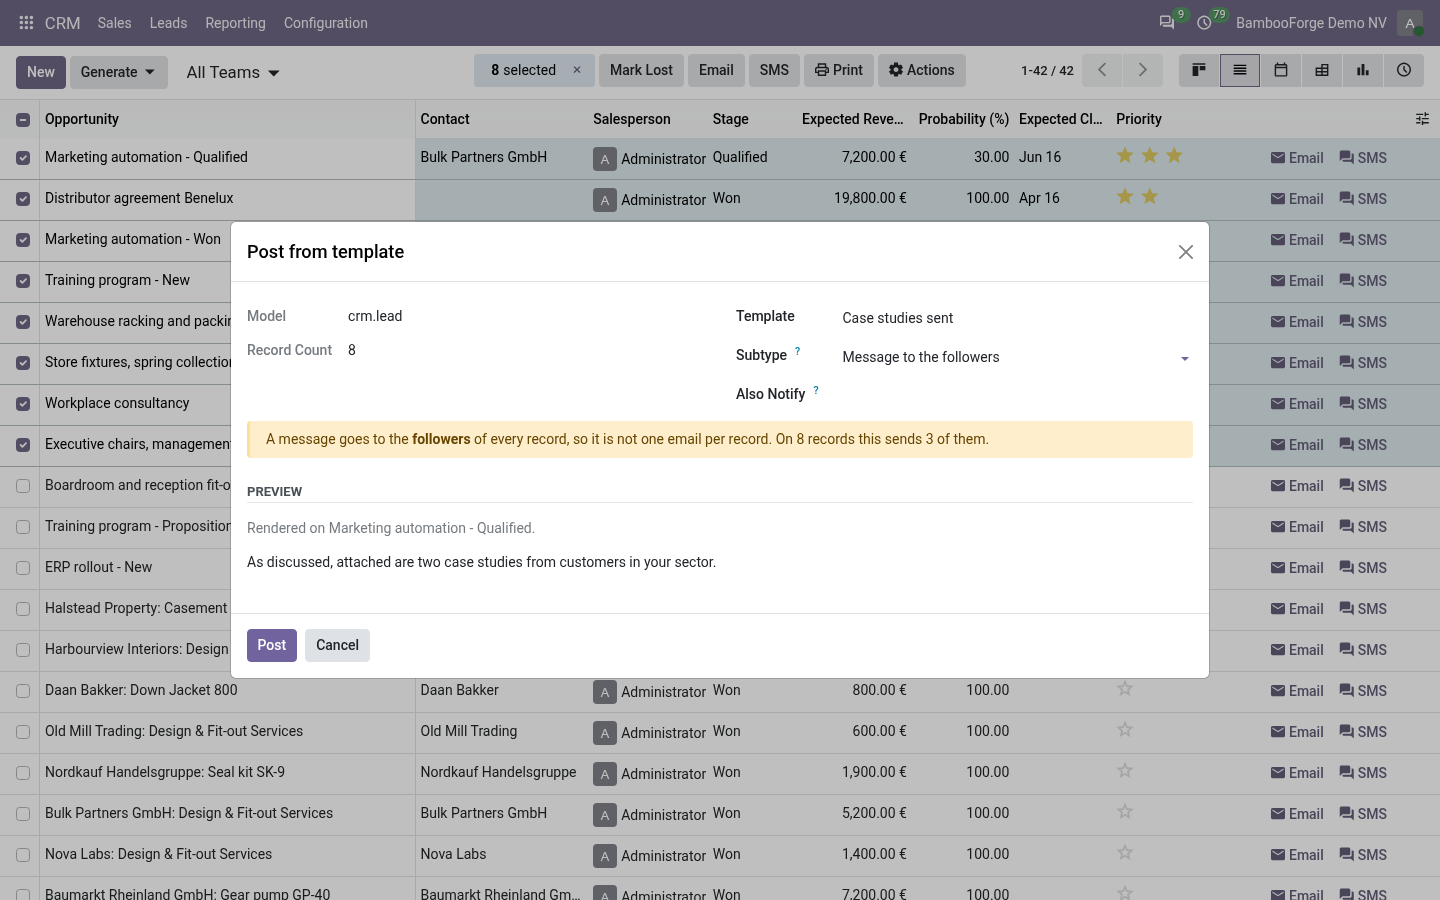The image size is (1440, 900).
Task: Switch to calendar view
Action: [1281, 70]
